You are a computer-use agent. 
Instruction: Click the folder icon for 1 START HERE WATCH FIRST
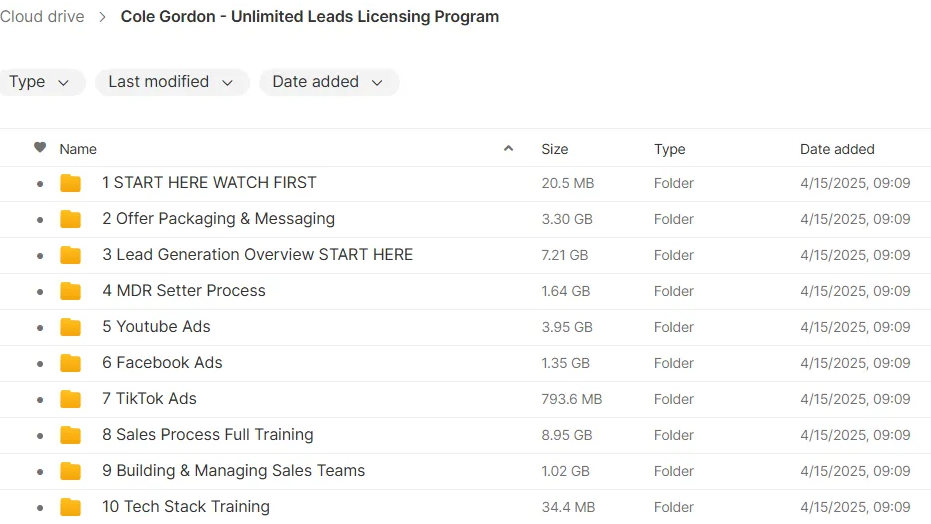(70, 183)
